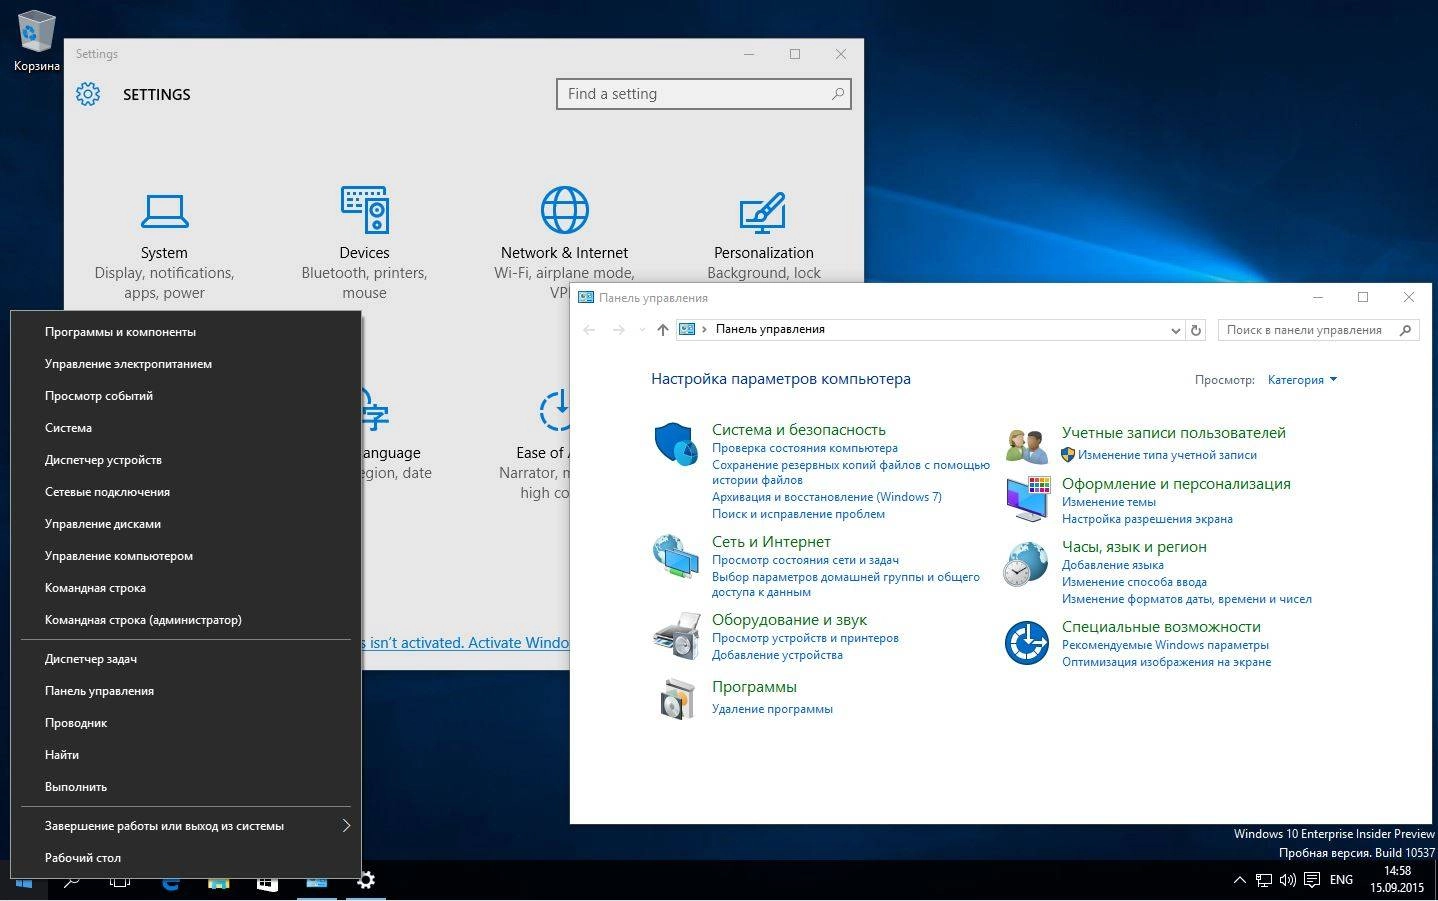Click the Сеть и Интернет category icon
Image resolution: width=1438 pixels, height=901 pixels.
(x=676, y=556)
